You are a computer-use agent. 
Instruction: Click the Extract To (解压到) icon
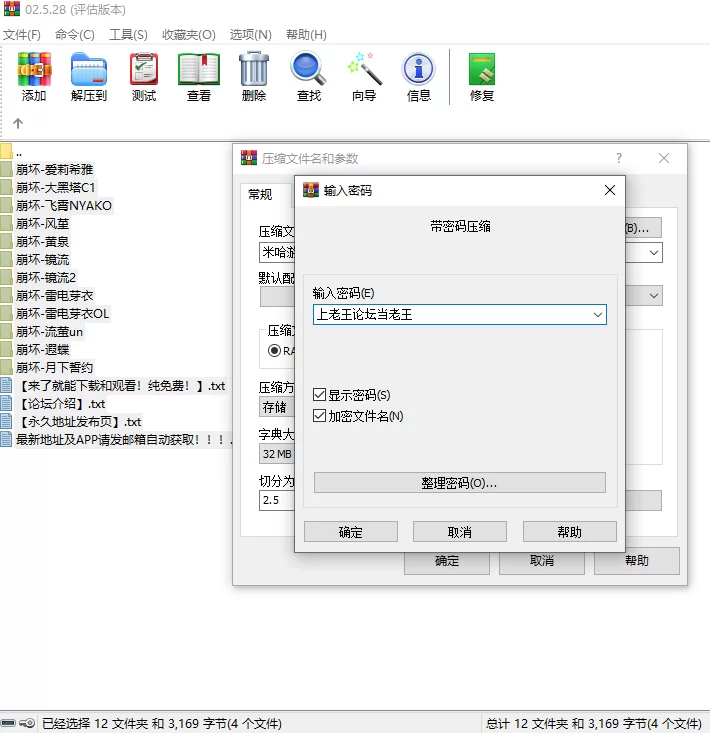point(89,69)
